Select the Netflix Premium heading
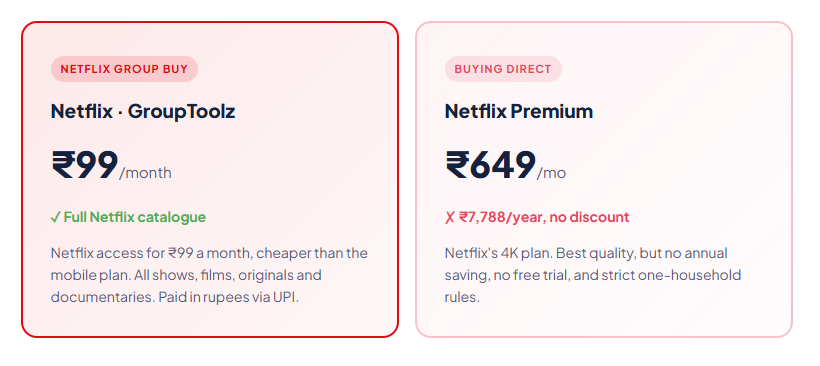 tap(519, 111)
